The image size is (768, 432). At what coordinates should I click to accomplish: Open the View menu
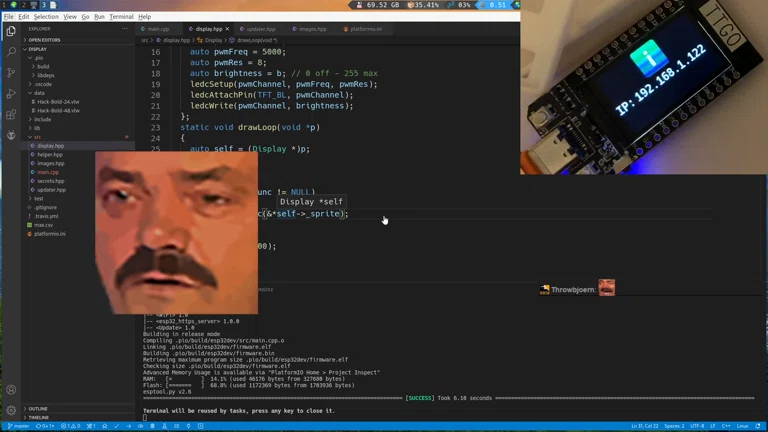point(70,17)
